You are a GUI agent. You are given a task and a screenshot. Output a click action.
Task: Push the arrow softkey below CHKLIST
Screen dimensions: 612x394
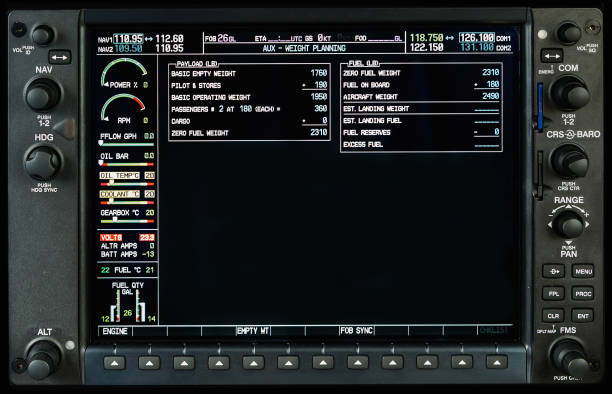pos(496,363)
